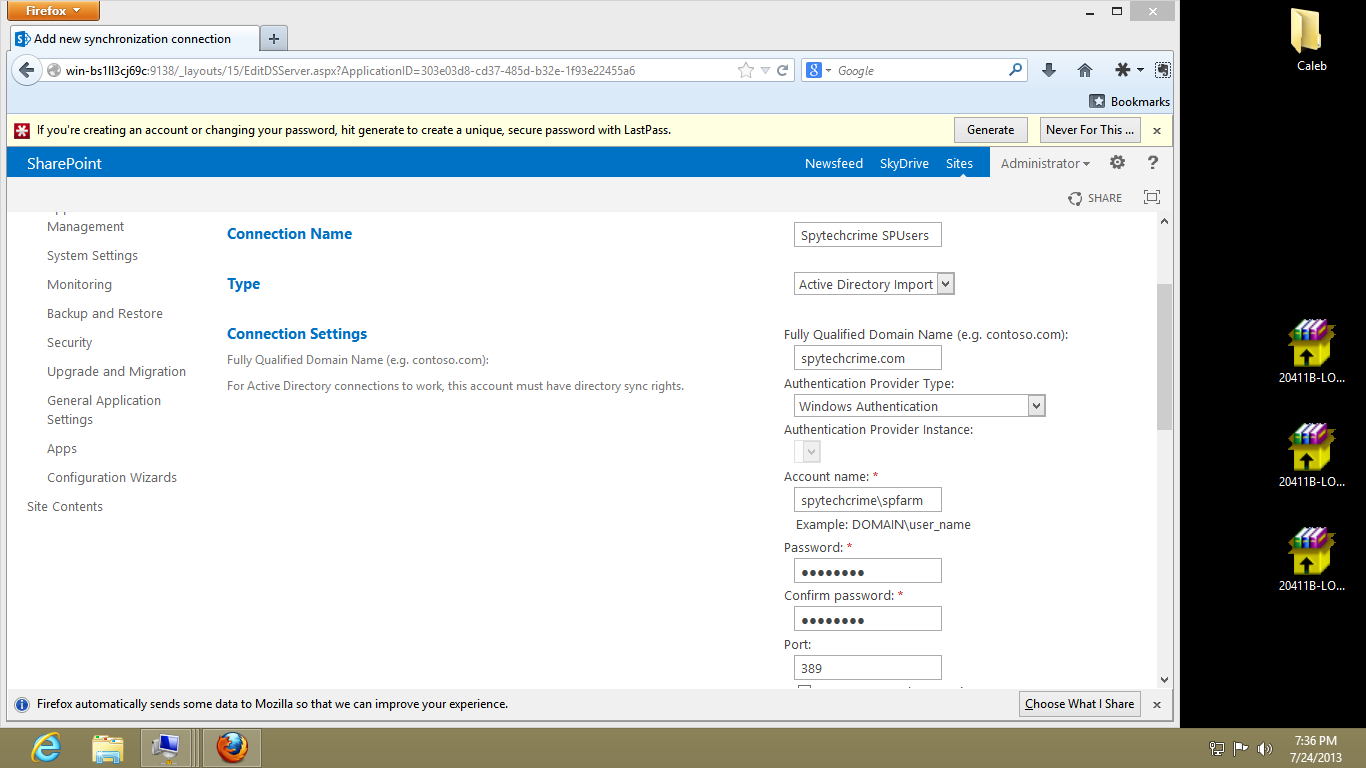Click the Connection Name text field
Screen dimensions: 1366x768
click(867, 235)
